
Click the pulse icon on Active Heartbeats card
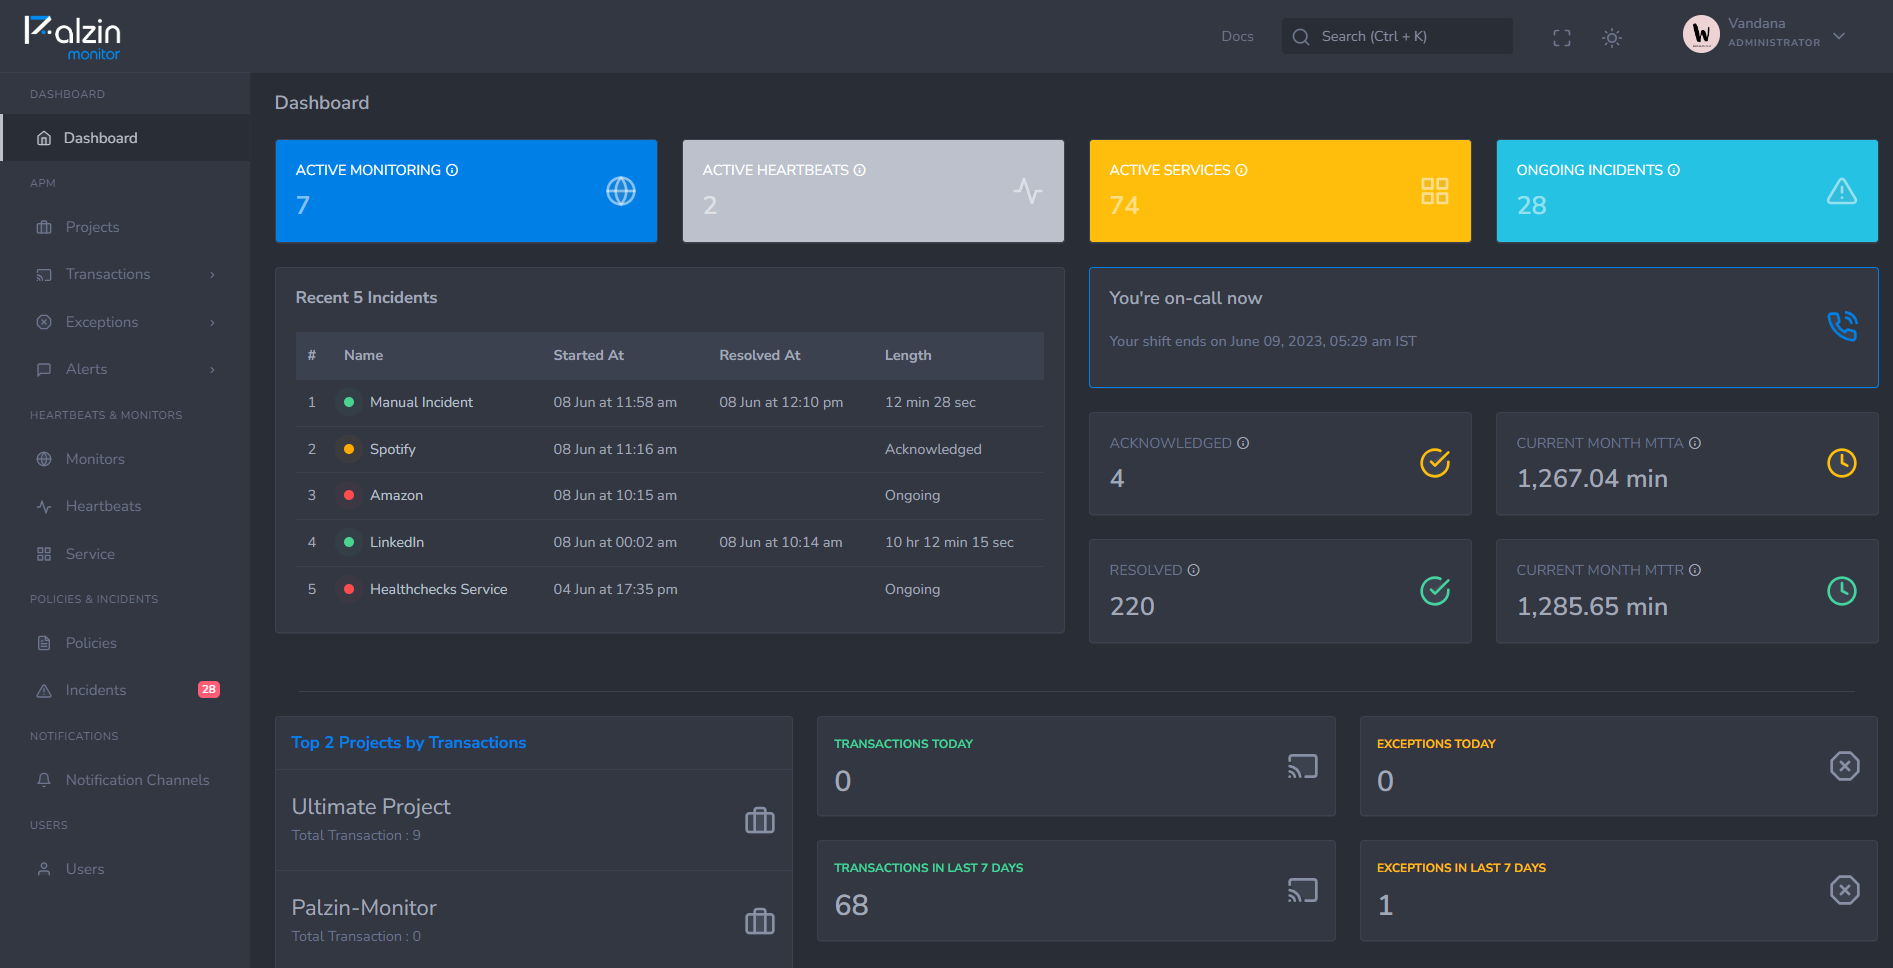(x=1028, y=191)
